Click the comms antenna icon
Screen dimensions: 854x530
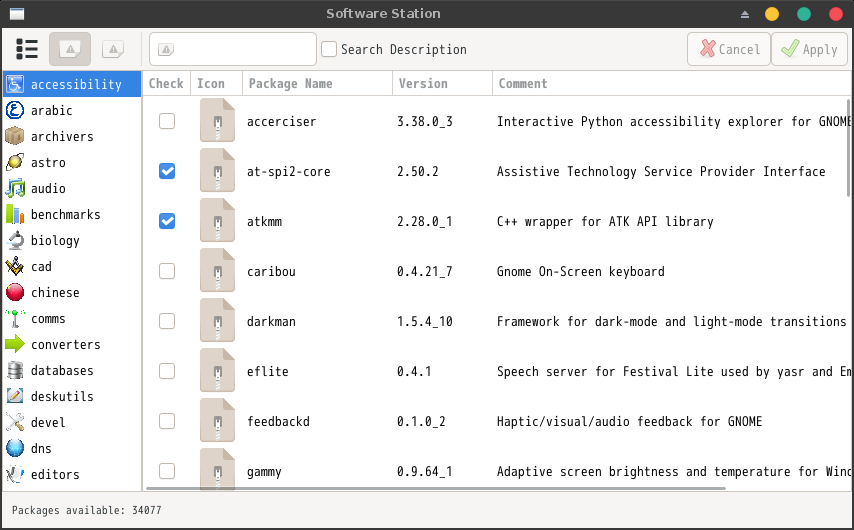pyautogui.click(x=15, y=318)
